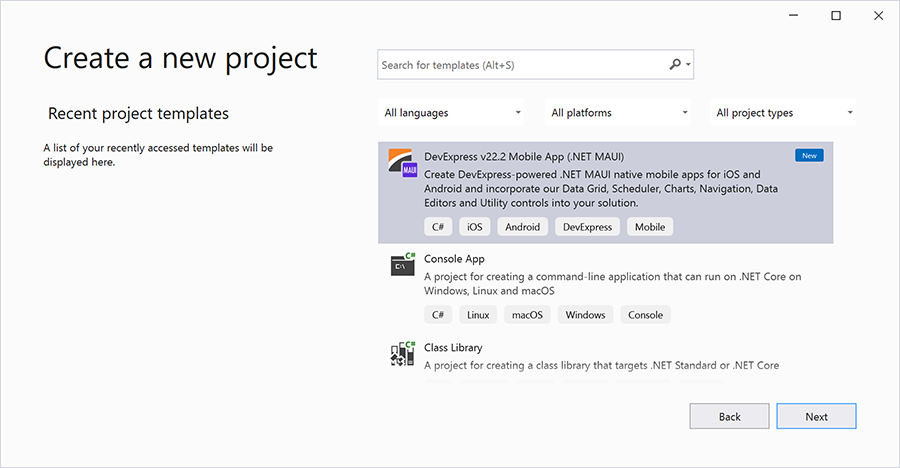Image resolution: width=900 pixels, height=468 pixels.
Task: Click the macOS tag
Action: point(527,315)
